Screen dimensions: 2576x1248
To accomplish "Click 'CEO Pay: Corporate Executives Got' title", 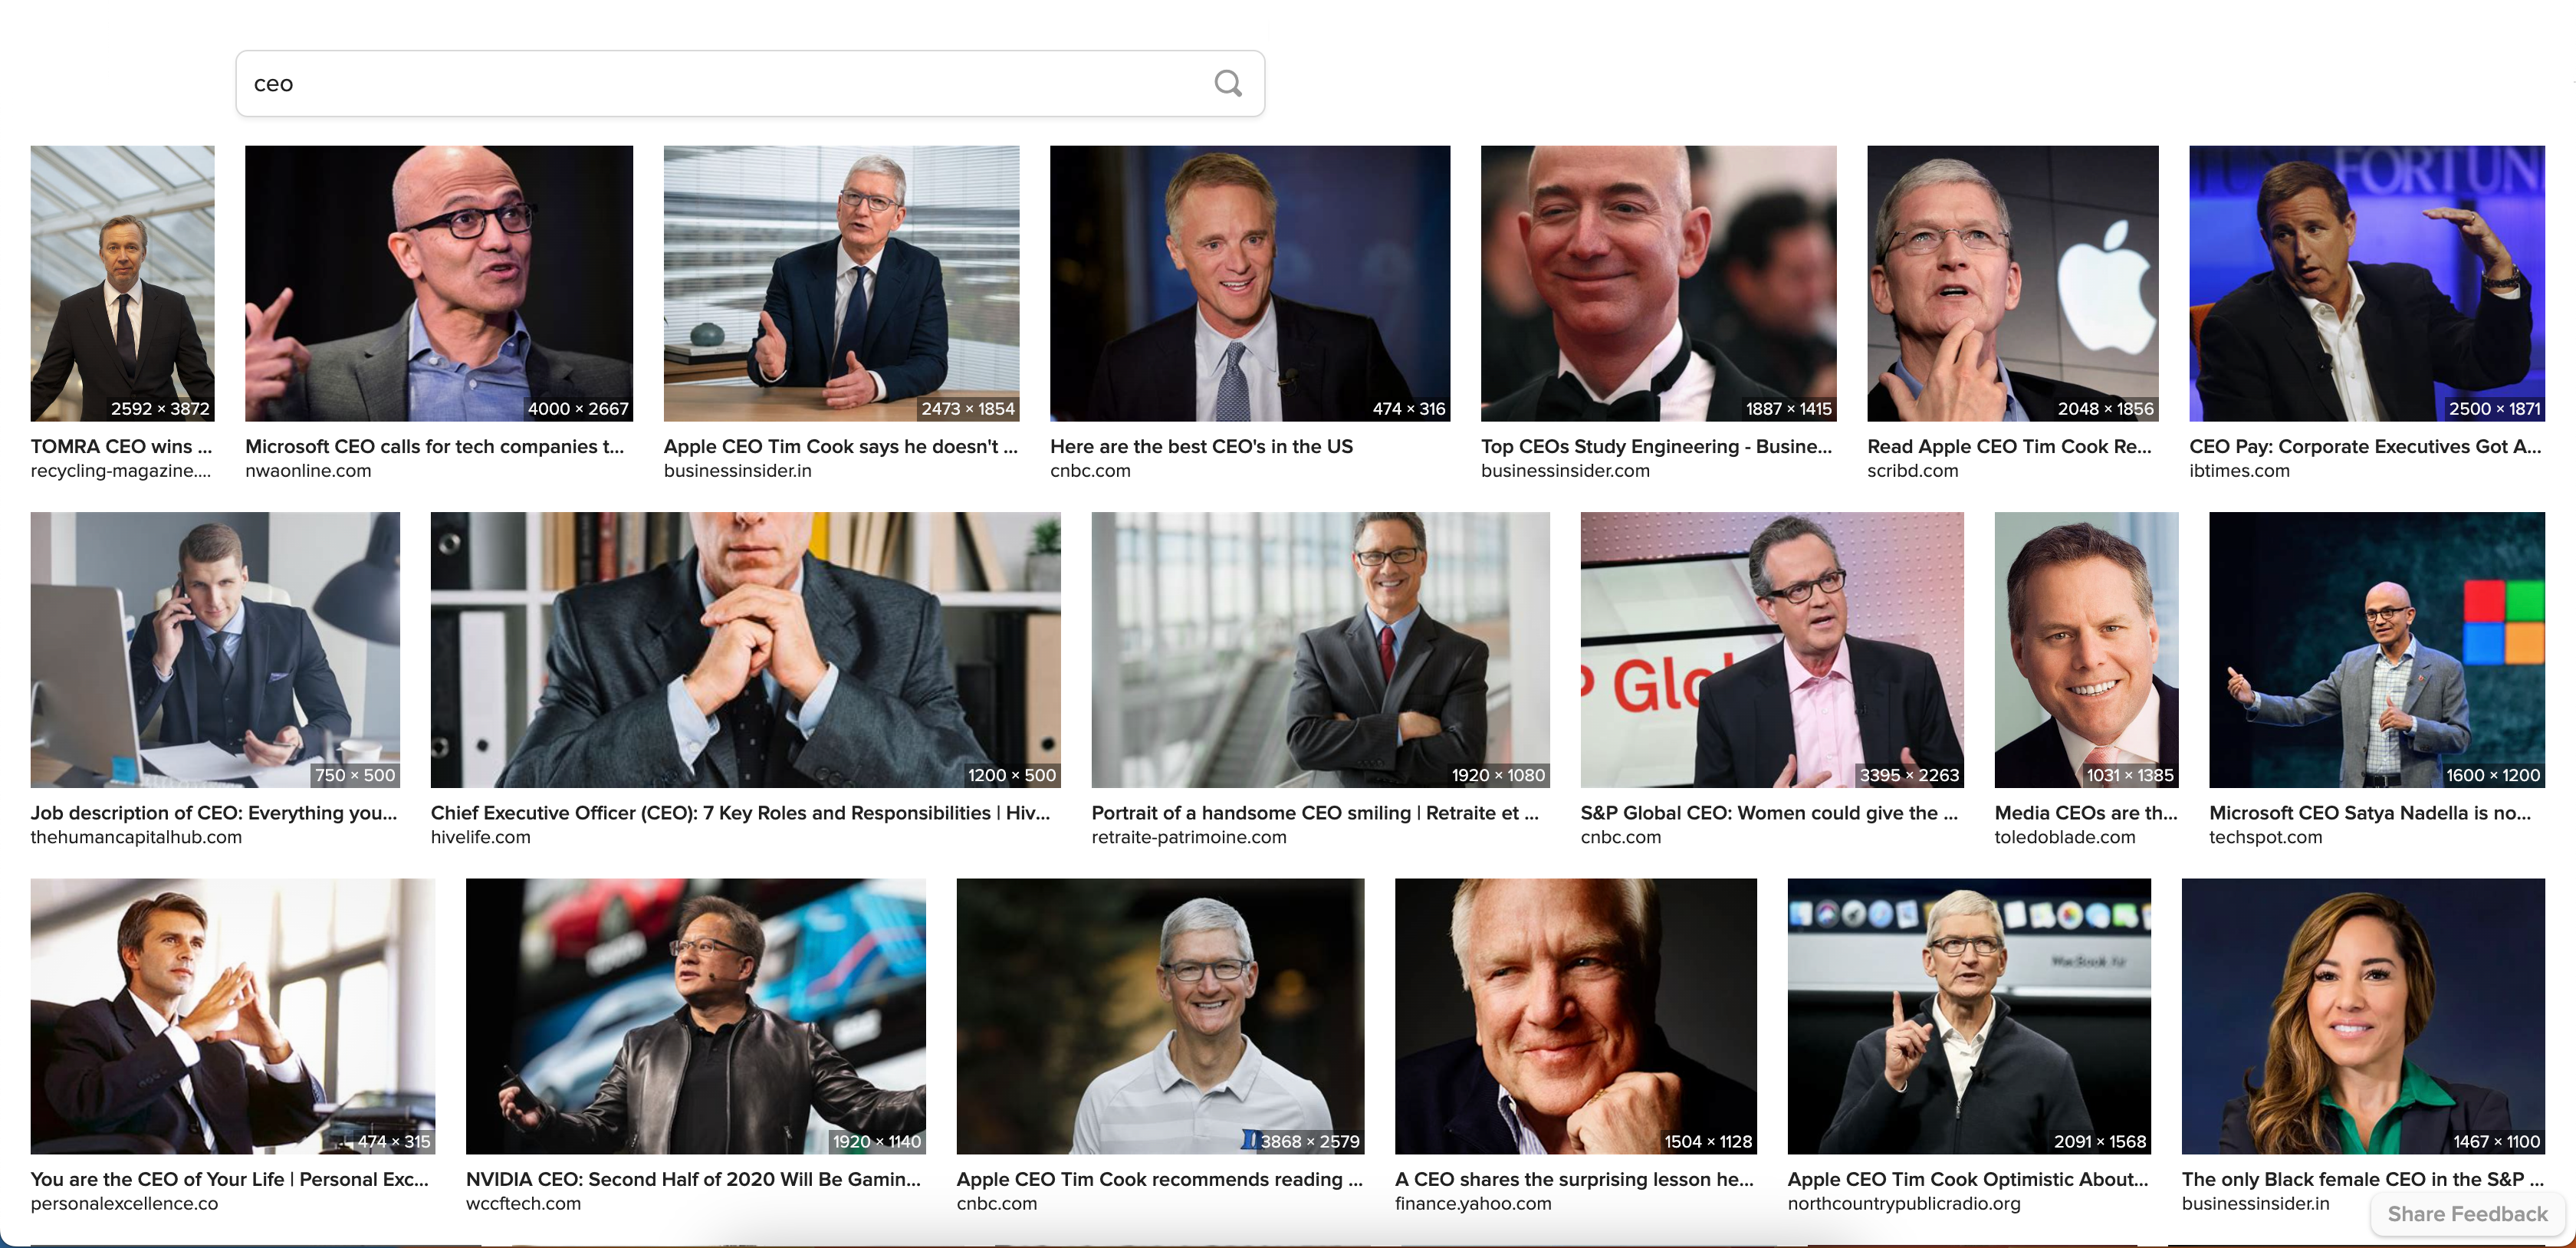I will pyautogui.click(x=2365, y=446).
